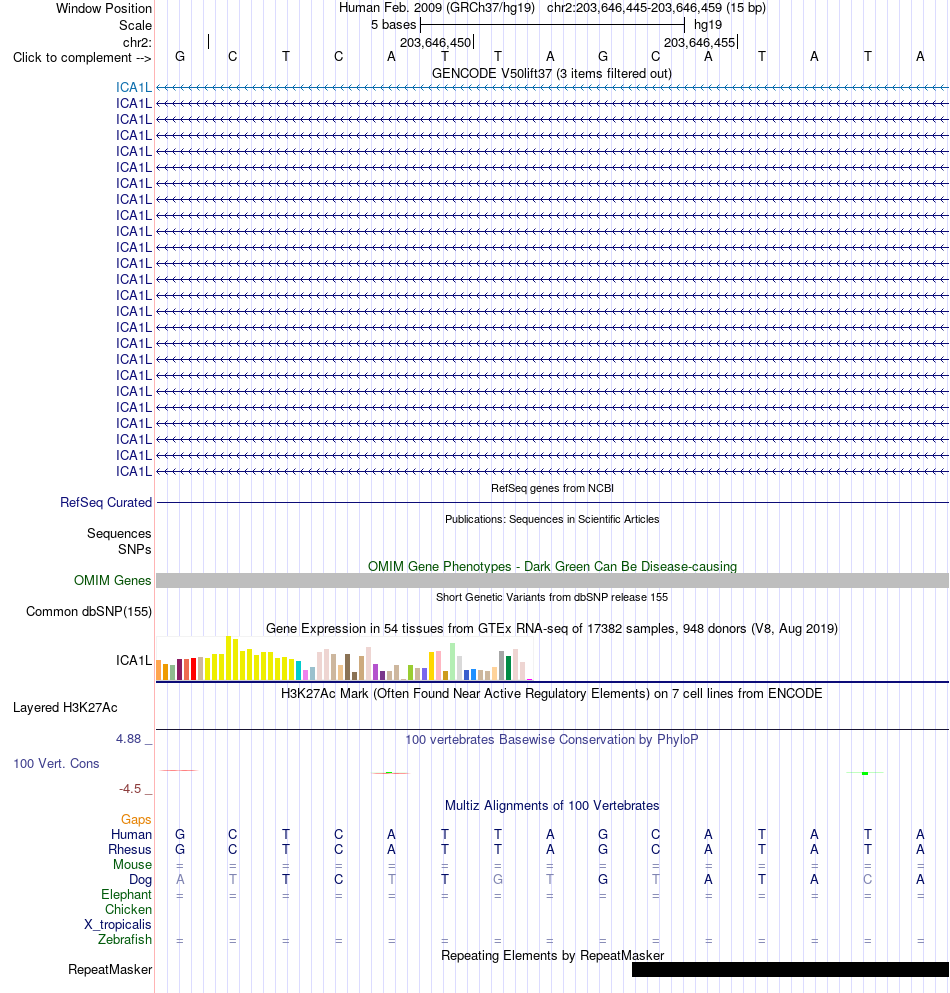950x993 pixels.
Task: Open 'Short Genetic Variants from dbSNP release 155'
Action: coord(552,597)
